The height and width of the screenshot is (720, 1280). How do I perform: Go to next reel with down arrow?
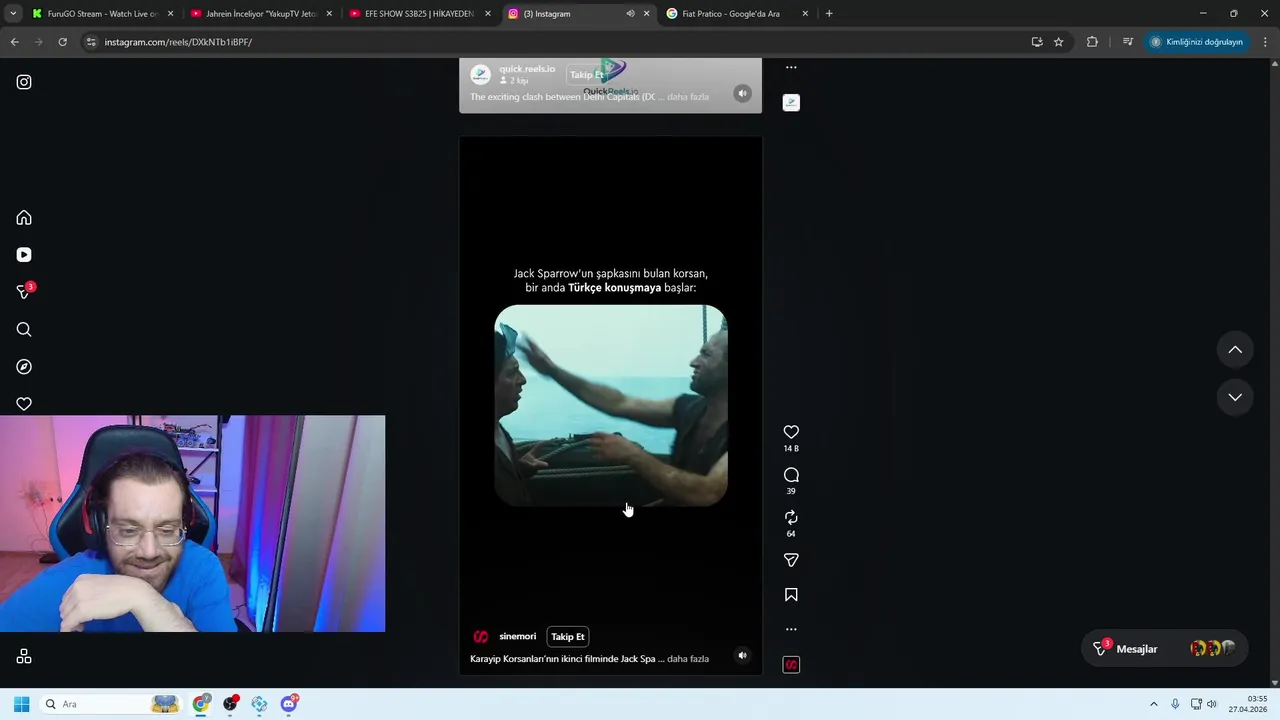tap(1235, 397)
